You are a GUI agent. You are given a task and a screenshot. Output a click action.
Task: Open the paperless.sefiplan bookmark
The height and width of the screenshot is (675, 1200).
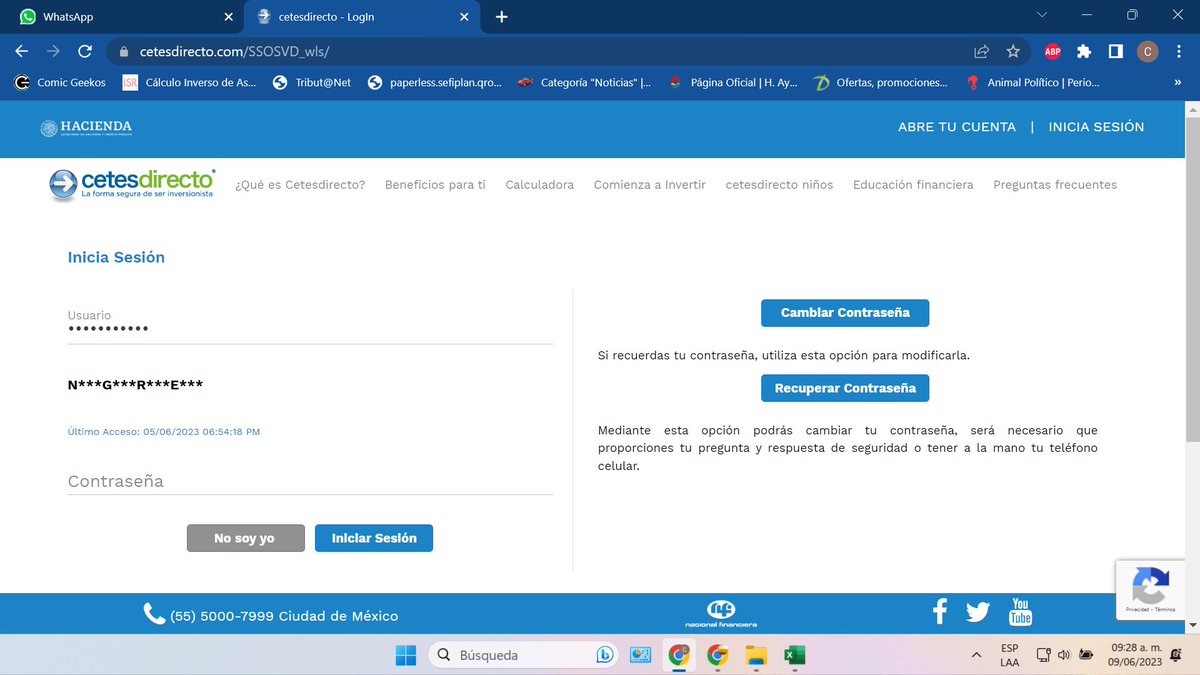(x=435, y=83)
